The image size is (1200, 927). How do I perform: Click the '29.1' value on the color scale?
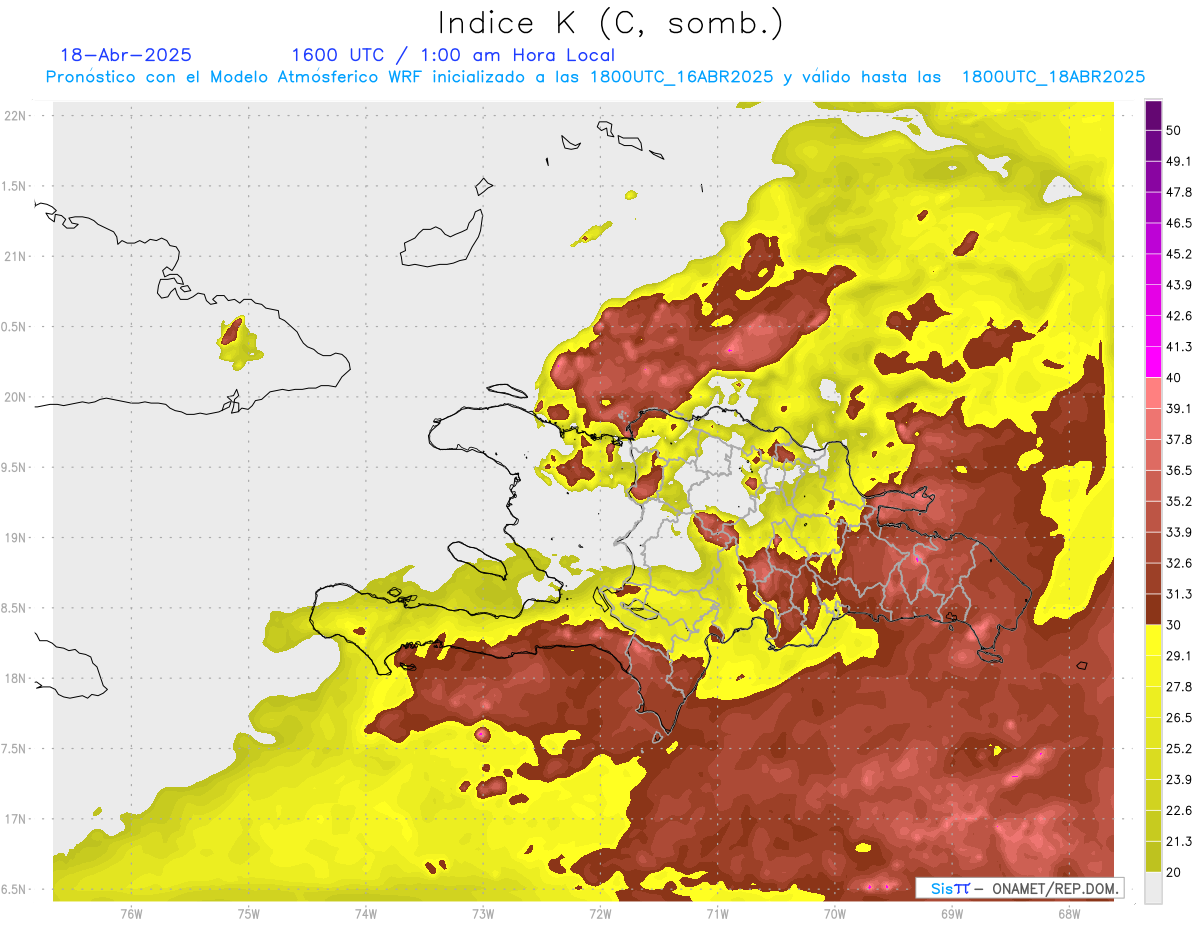coord(1179,656)
